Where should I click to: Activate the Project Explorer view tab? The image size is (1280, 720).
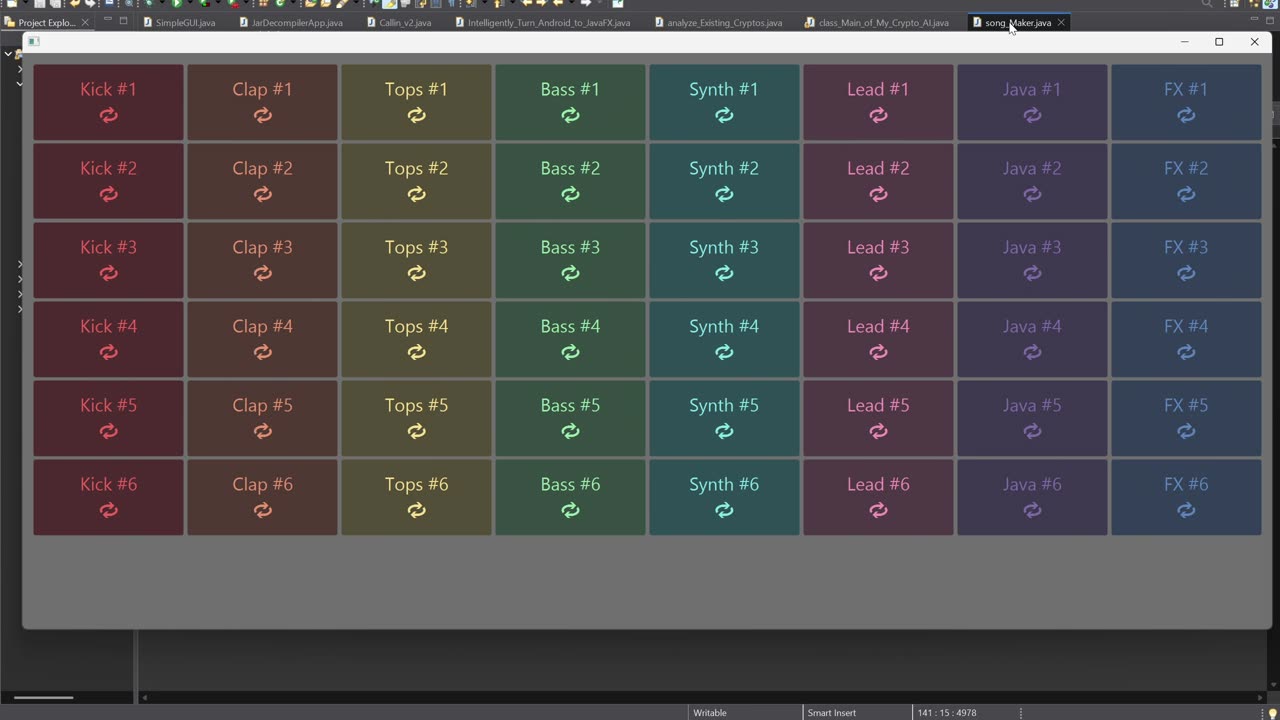point(46,22)
